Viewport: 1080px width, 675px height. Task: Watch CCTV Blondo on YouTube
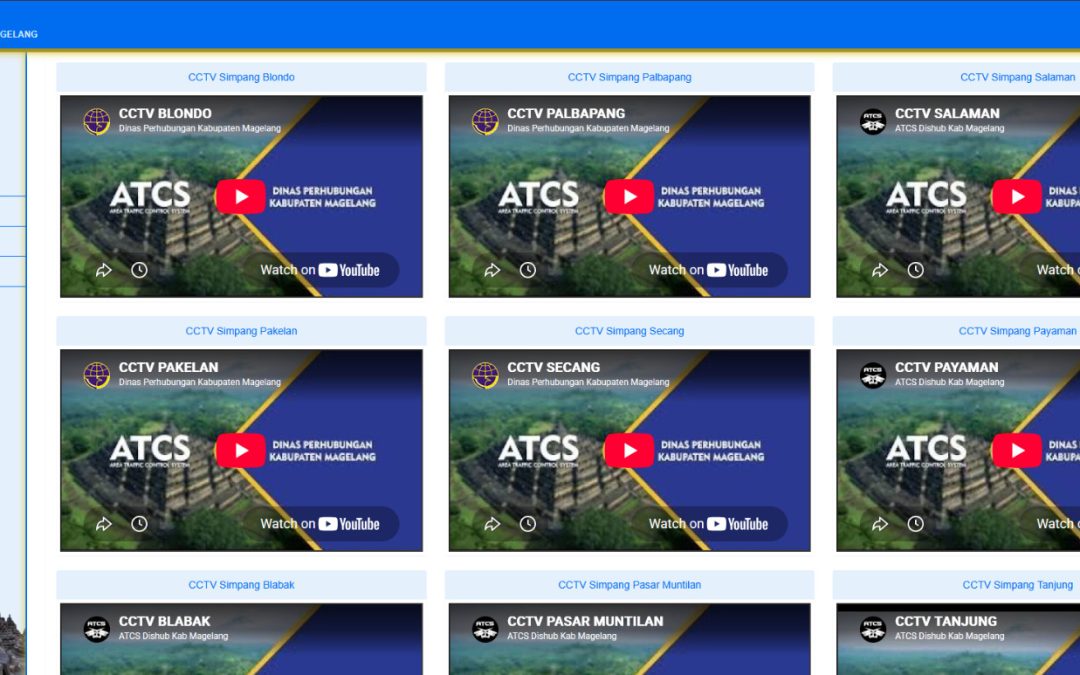coord(320,270)
